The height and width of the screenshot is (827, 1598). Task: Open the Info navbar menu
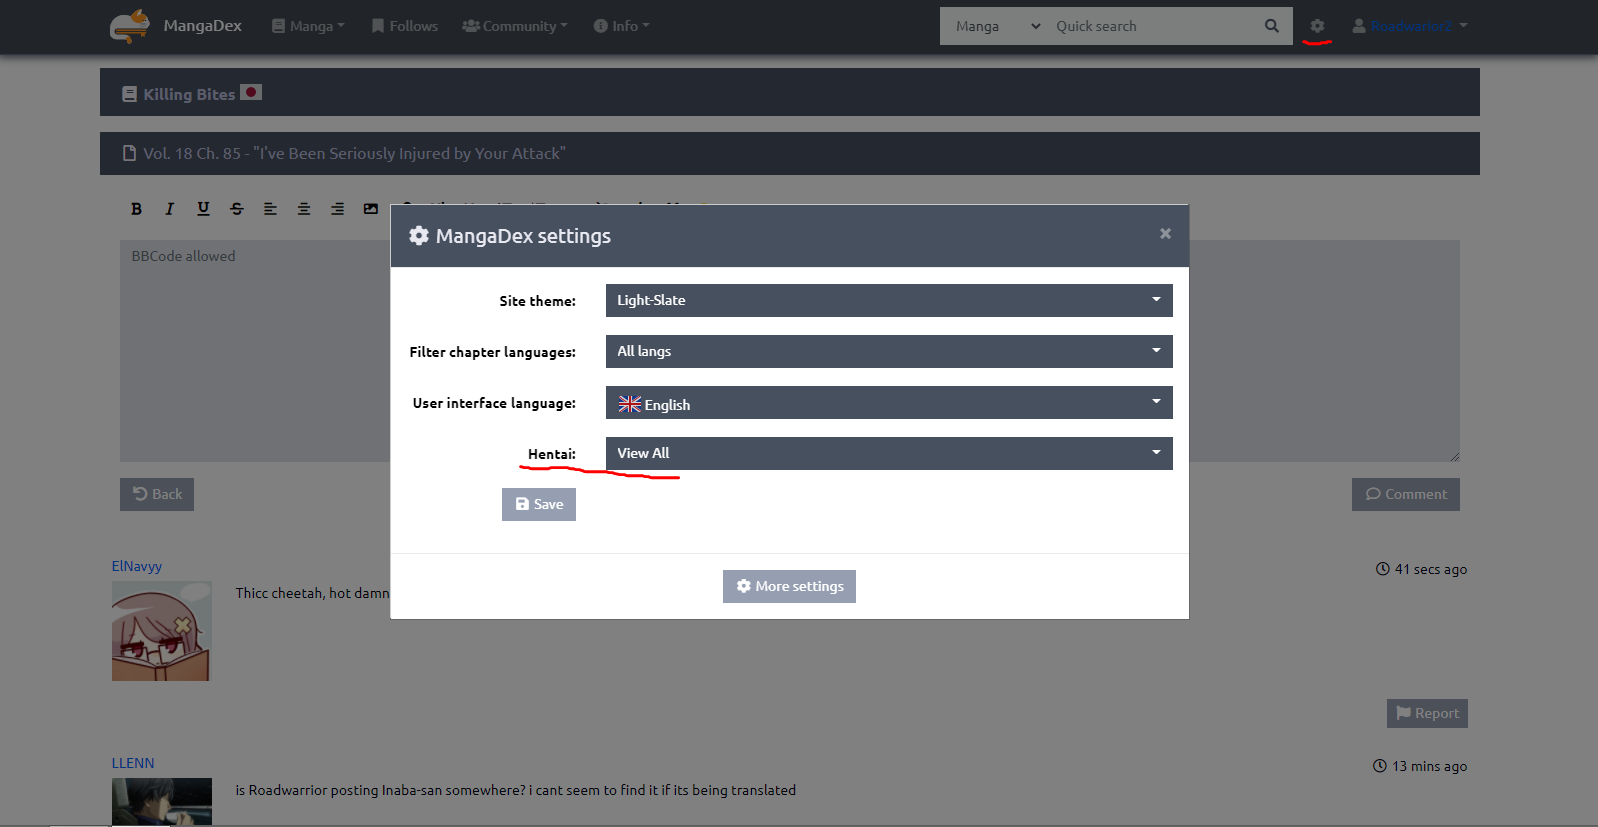point(621,26)
